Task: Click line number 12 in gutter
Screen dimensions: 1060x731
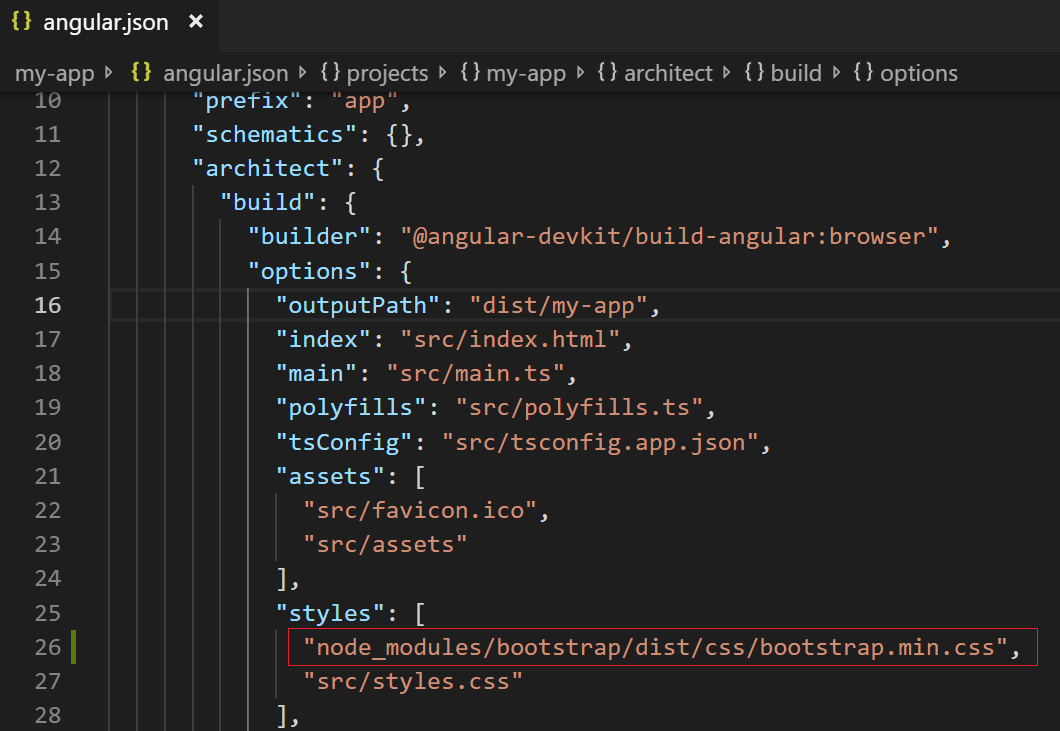Action: pyautogui.click(x=47, y=168)
